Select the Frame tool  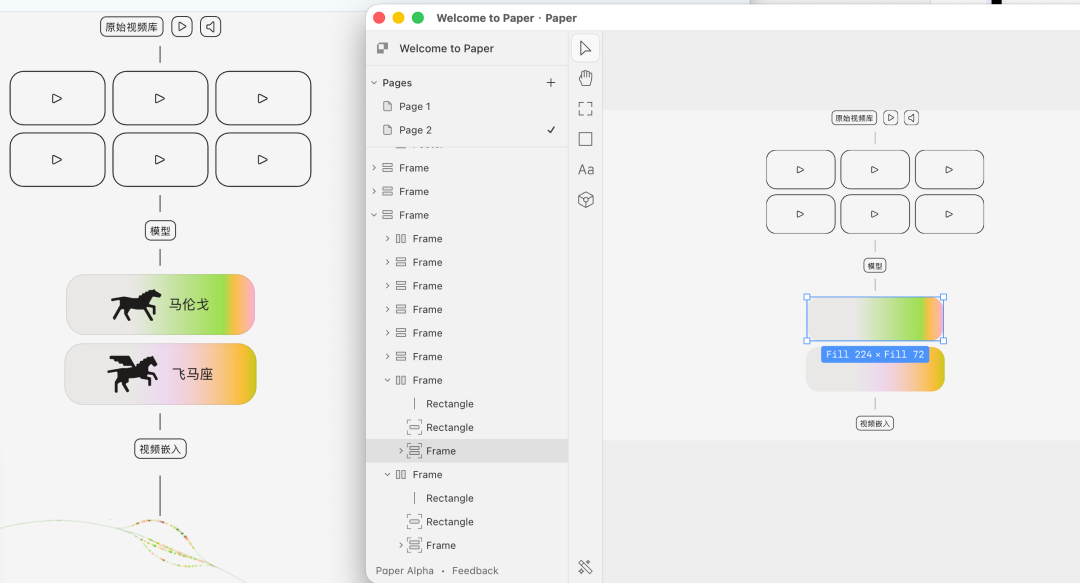click(585, 109)
